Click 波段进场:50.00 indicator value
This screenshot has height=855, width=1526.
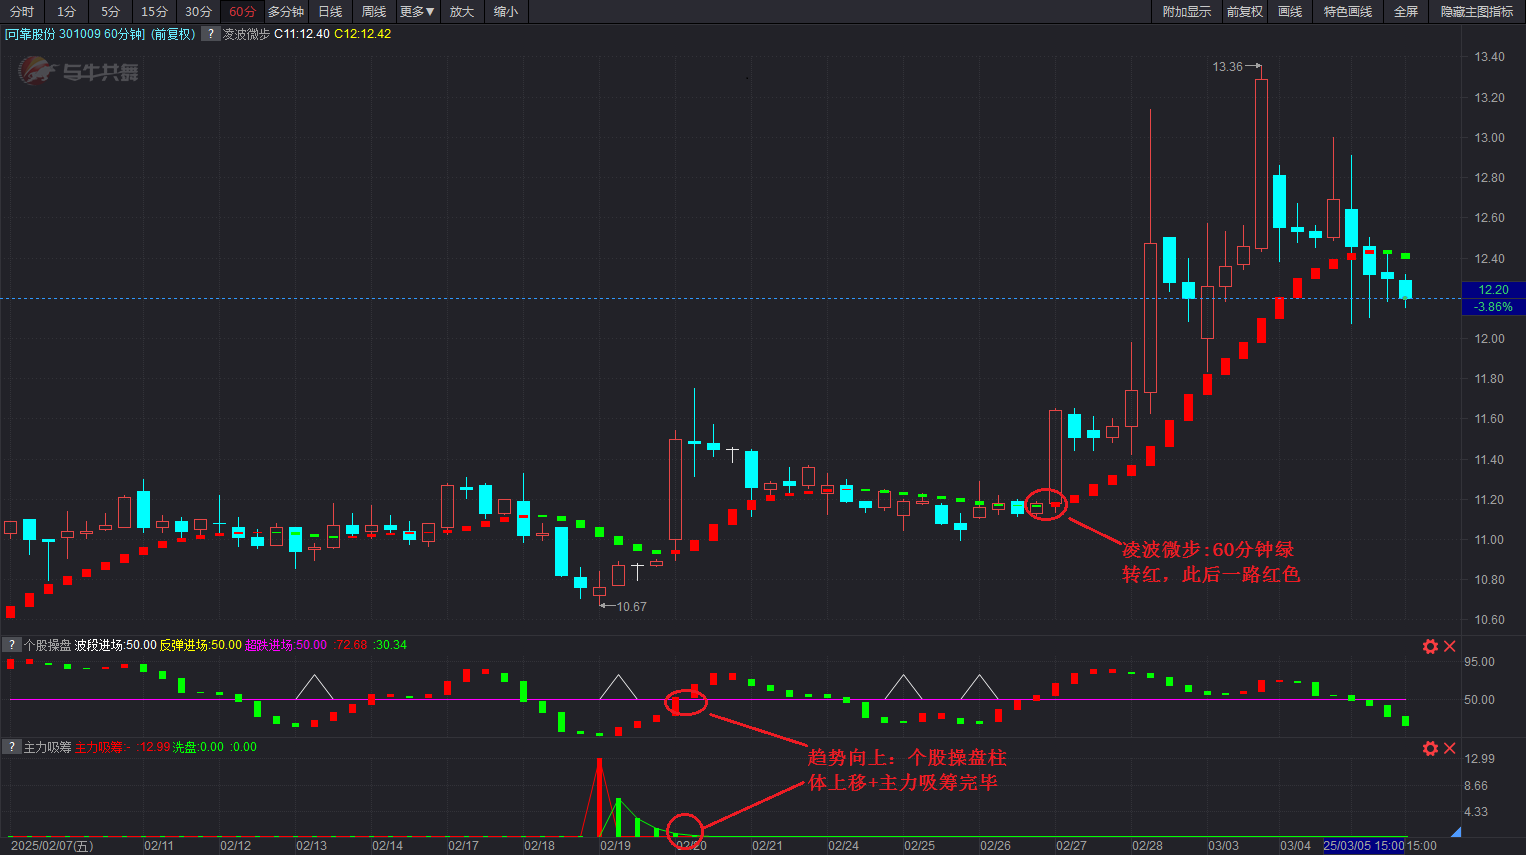115,645
